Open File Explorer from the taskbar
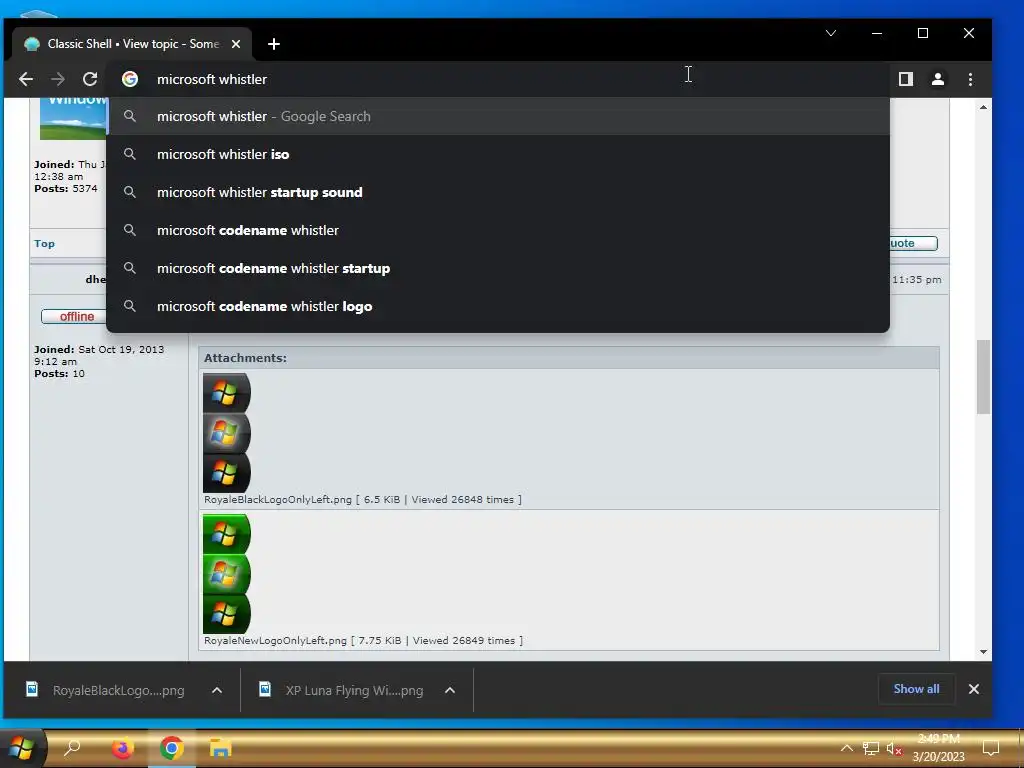 [x=221, y=748]
